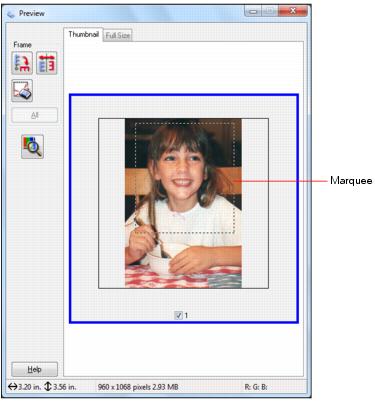The image size is (375, 402).
Task: Click the Preview window title bar icon
Action: point(11,14)
